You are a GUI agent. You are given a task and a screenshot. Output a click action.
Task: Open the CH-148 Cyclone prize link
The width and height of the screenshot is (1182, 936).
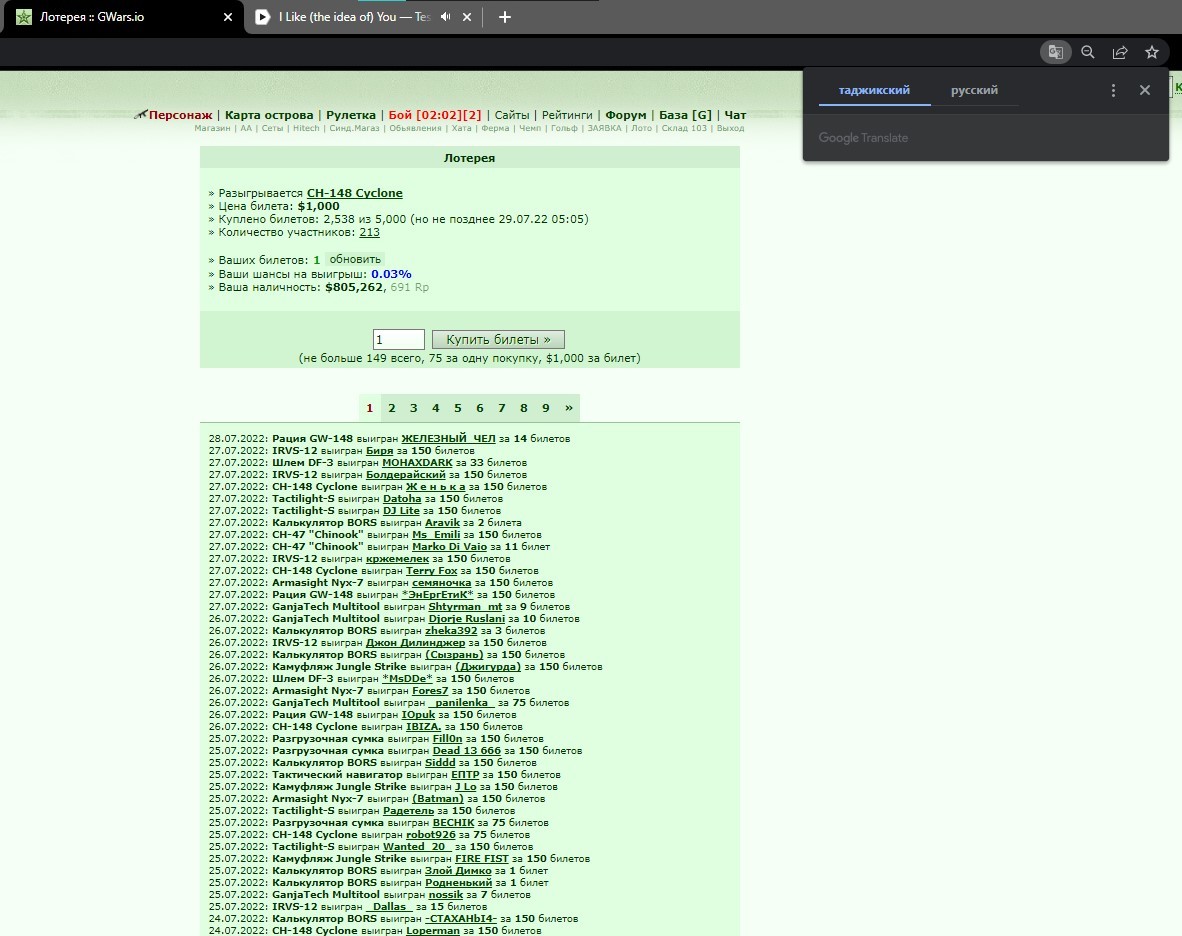(354, 193)
